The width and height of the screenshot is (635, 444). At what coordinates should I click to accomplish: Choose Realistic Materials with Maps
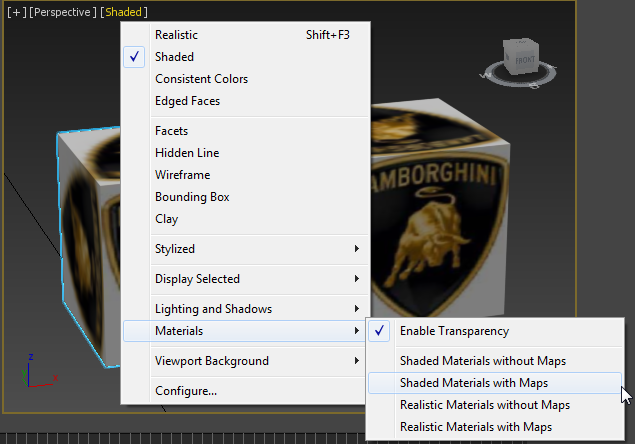(x=495, y=427)
